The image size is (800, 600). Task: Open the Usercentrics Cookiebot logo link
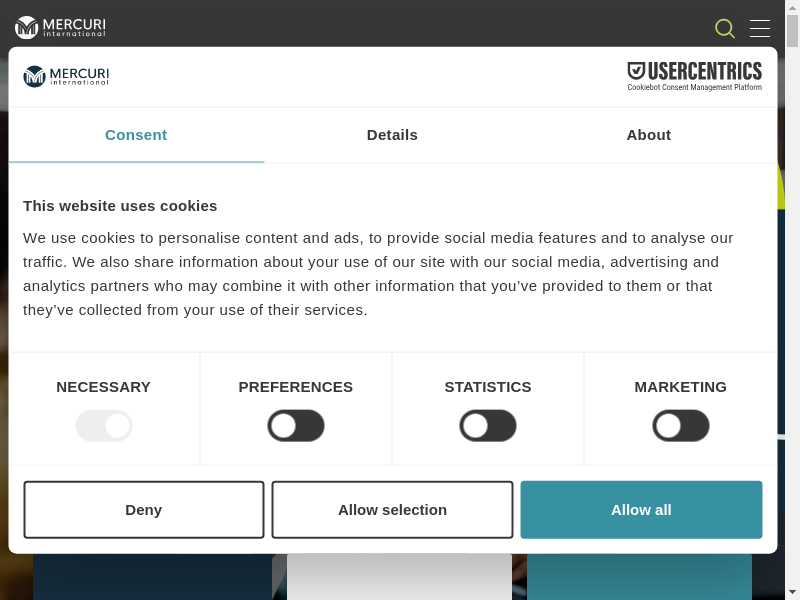point(694,76)
